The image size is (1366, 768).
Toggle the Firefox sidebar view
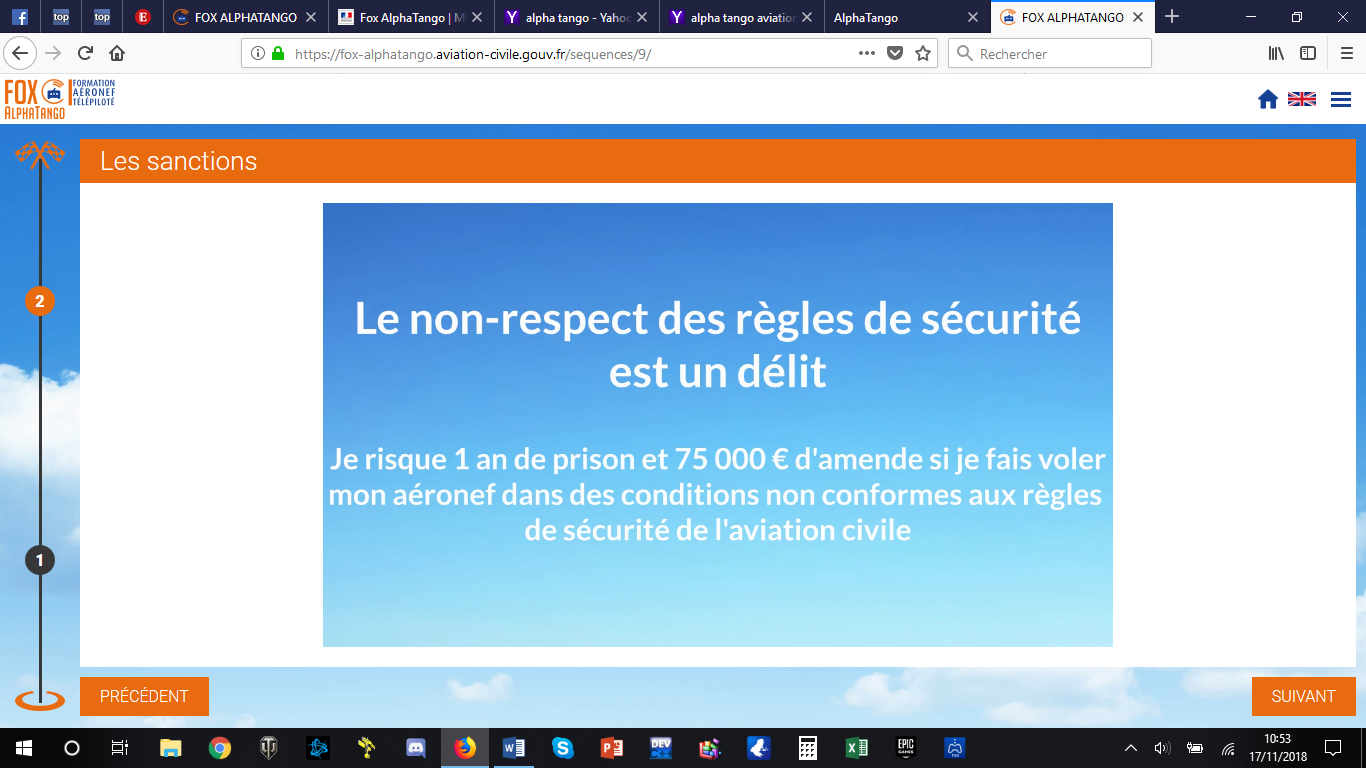point(1308,54)
